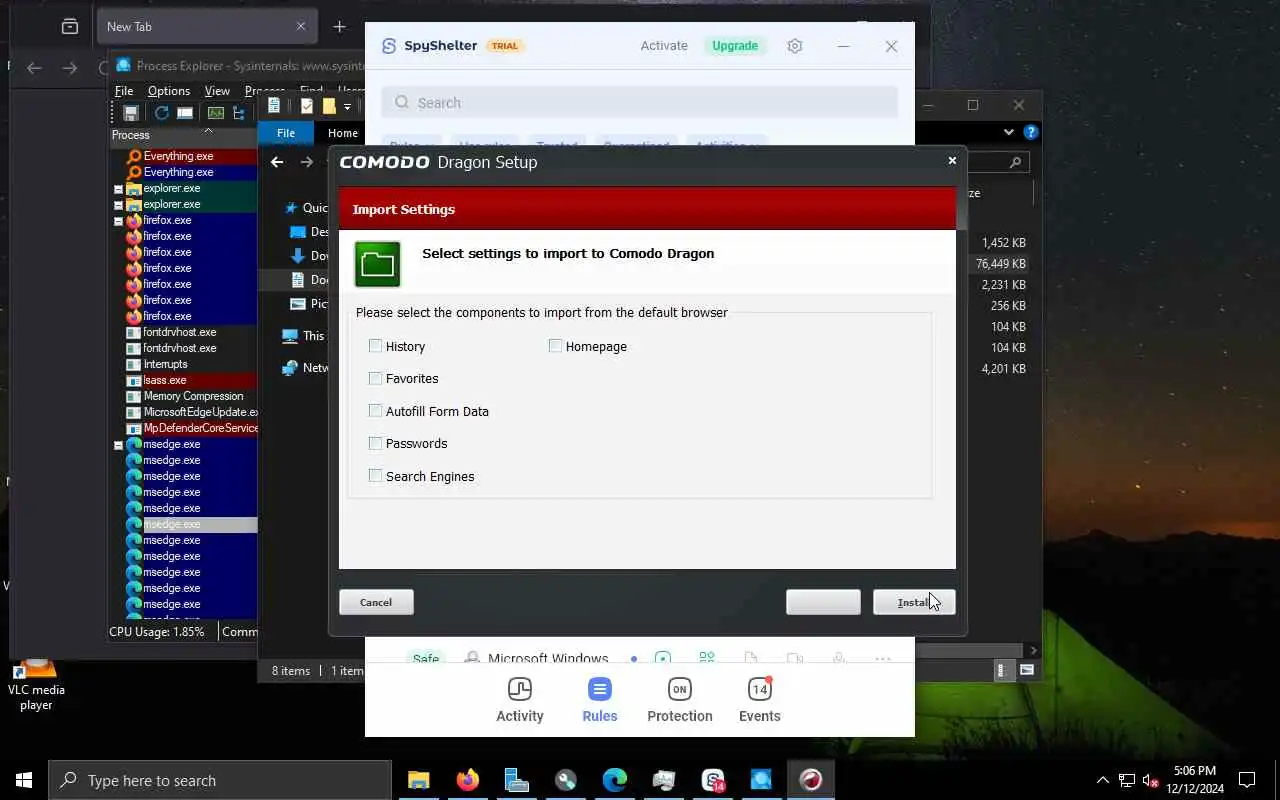
Task: Click the File Explorer horizontal scrollbar right arrow
Action: 1033,650
